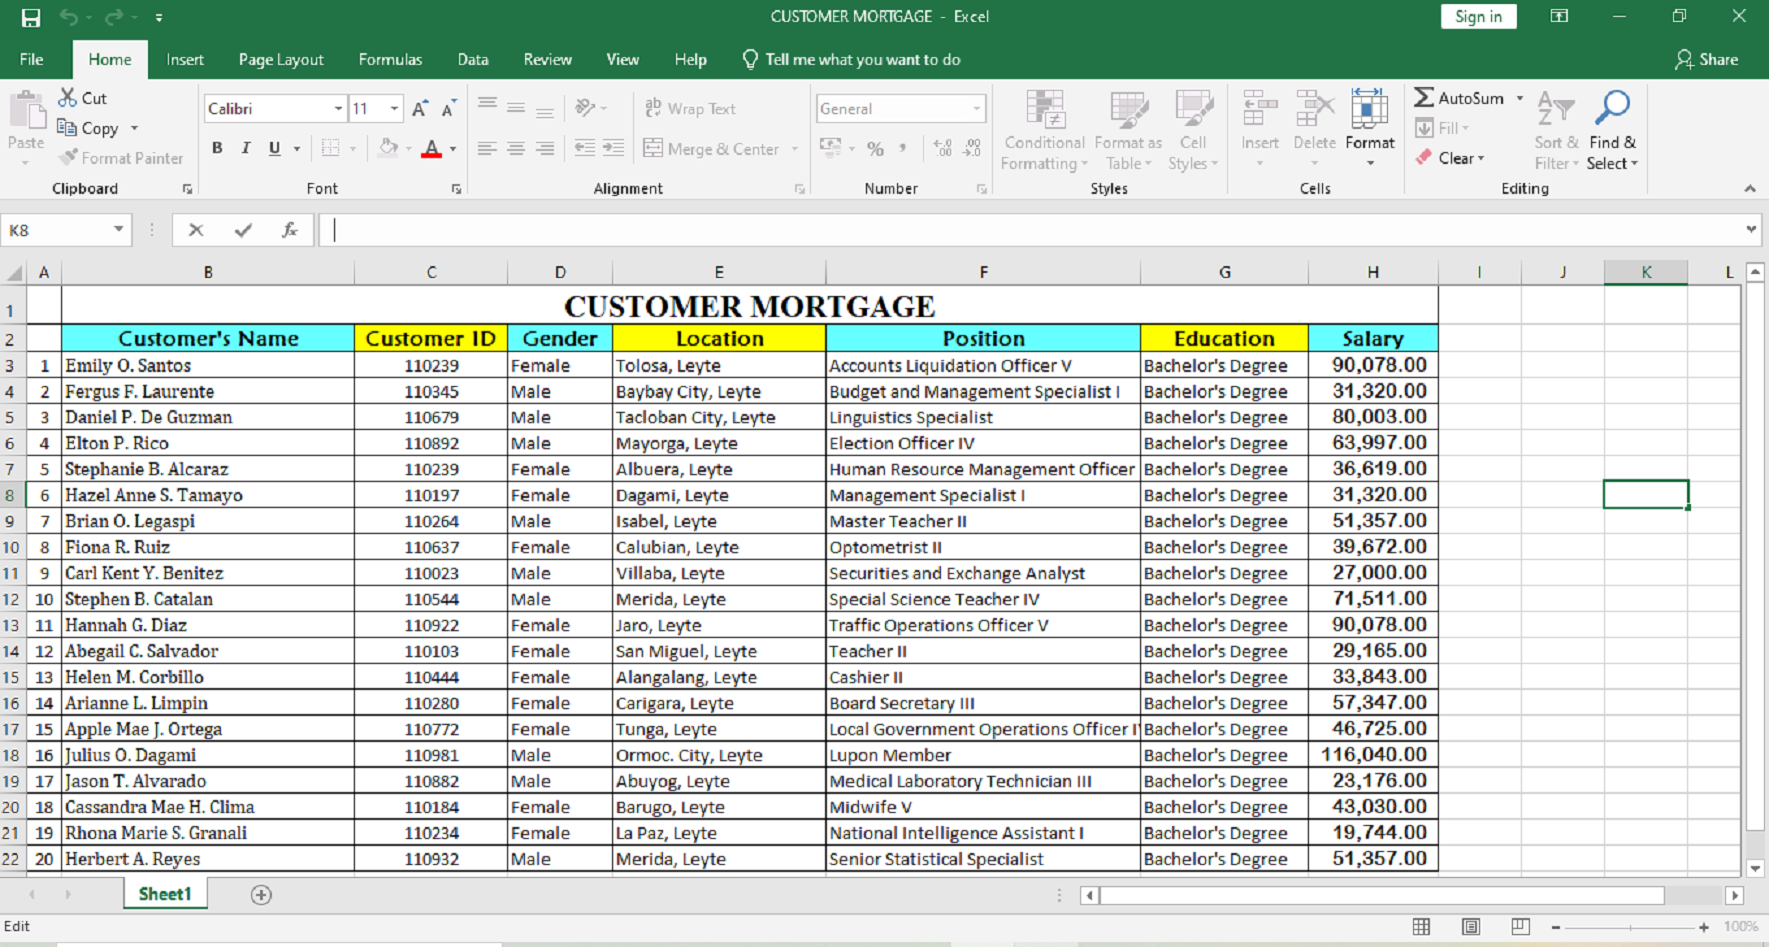Screen dimensions: 1769x947
Task: Click the Borders icon in Font group
Action: coord(330,148)
